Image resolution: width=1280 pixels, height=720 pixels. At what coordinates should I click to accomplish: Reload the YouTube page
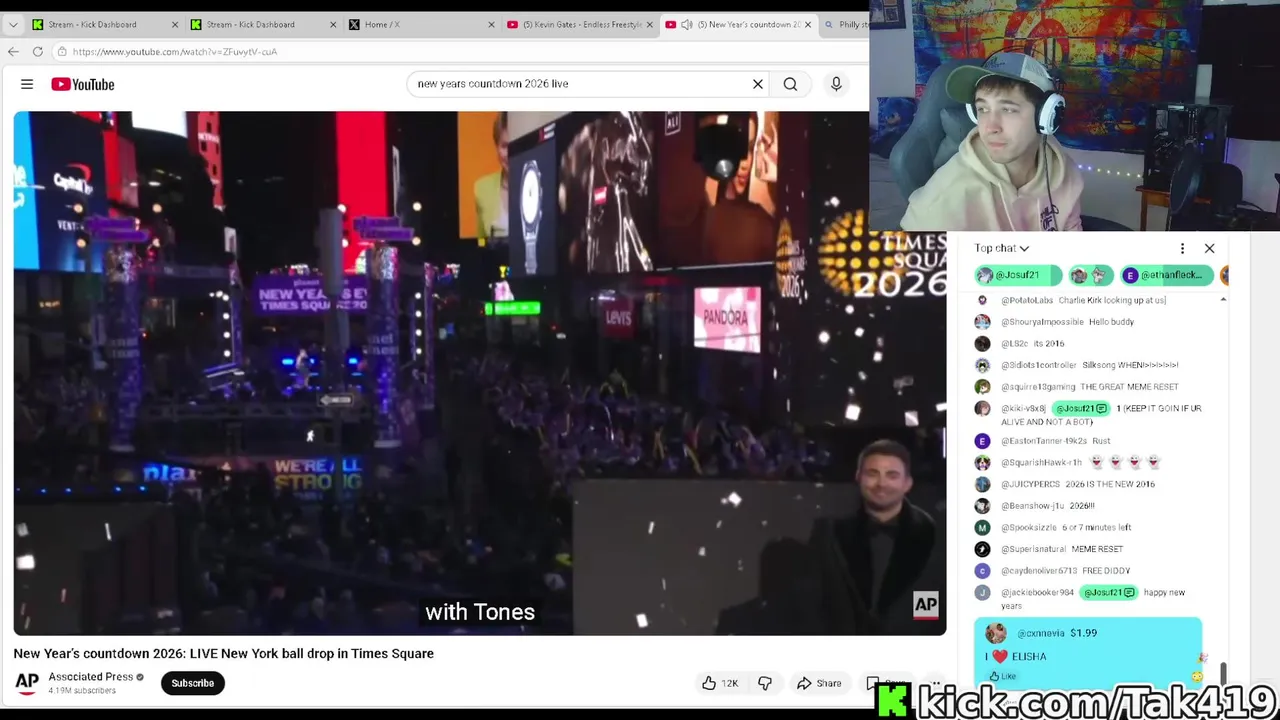38,51
